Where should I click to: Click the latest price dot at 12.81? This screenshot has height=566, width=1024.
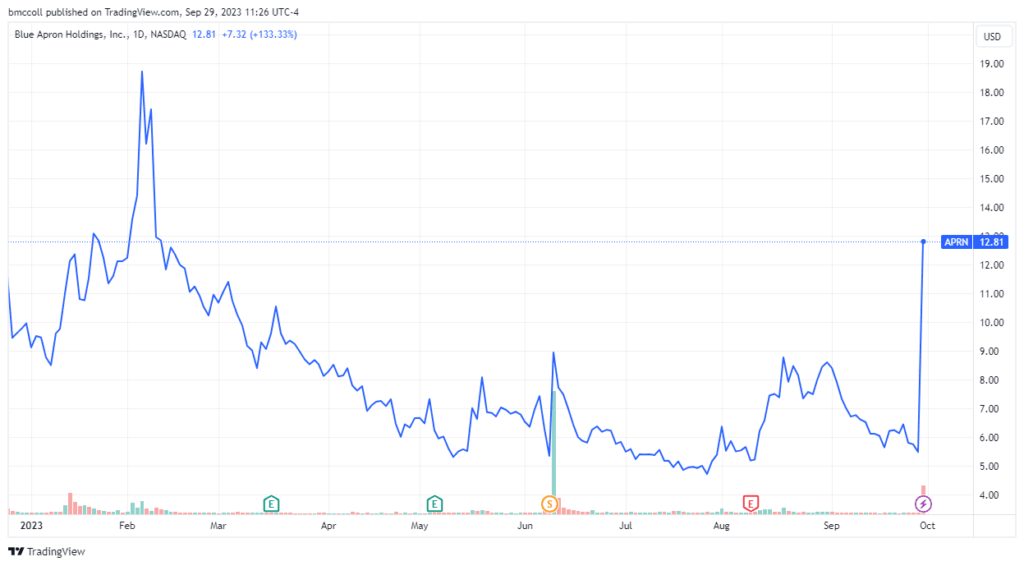click(x=923, y=242)
